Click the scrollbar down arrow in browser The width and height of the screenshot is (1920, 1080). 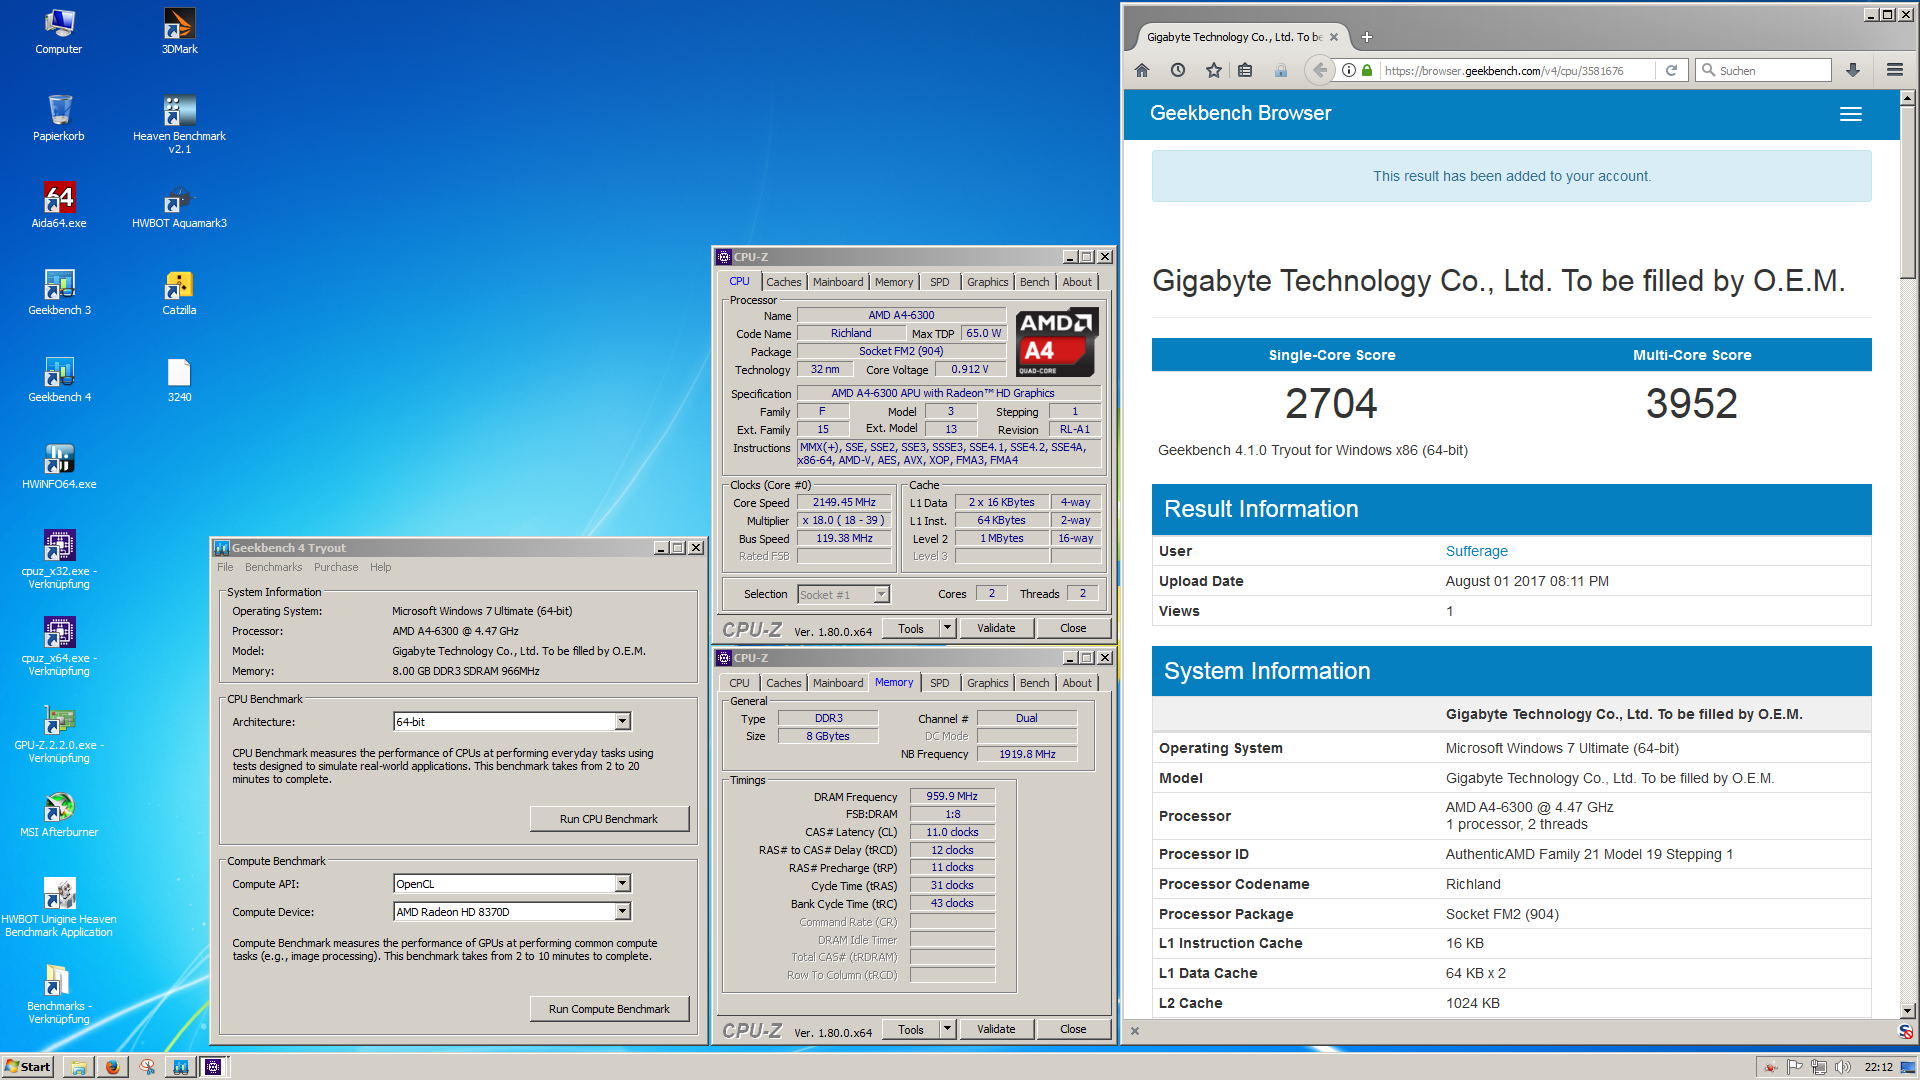(1907, 1011)
